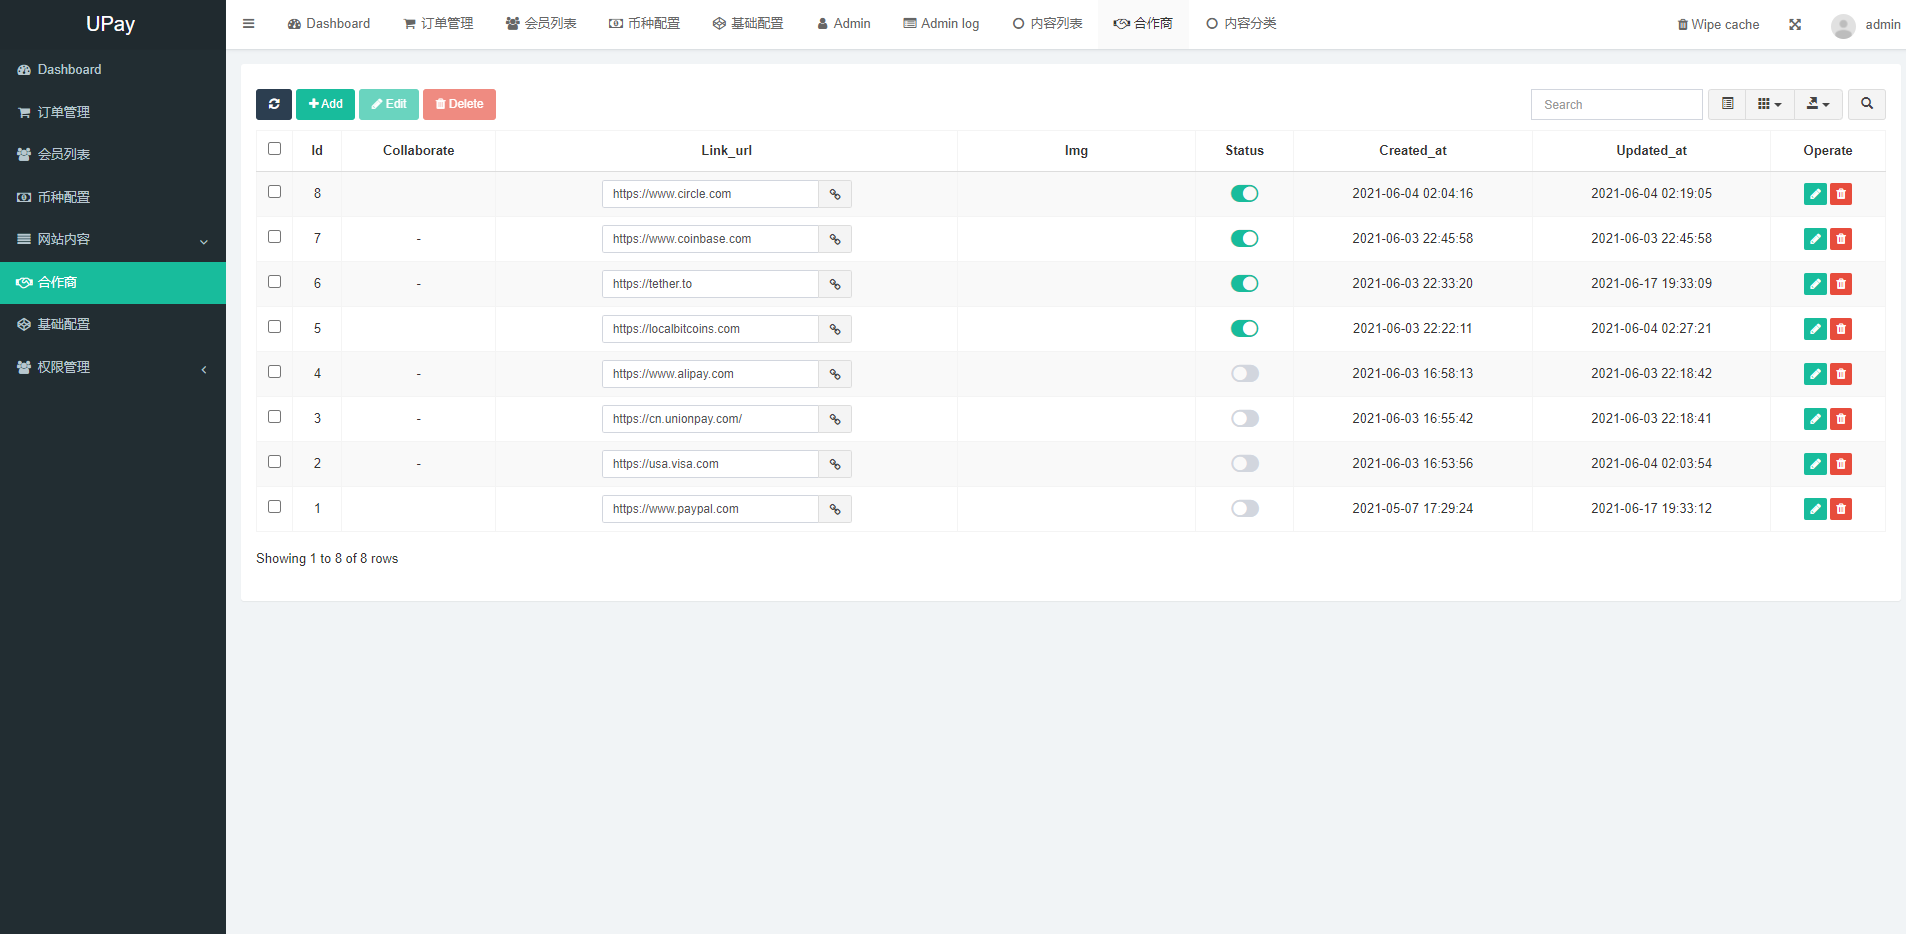The height and width of the screenshot is (934, 1906).
Task: Open link icon next to paypal.com URL
Action: point(835,509)
